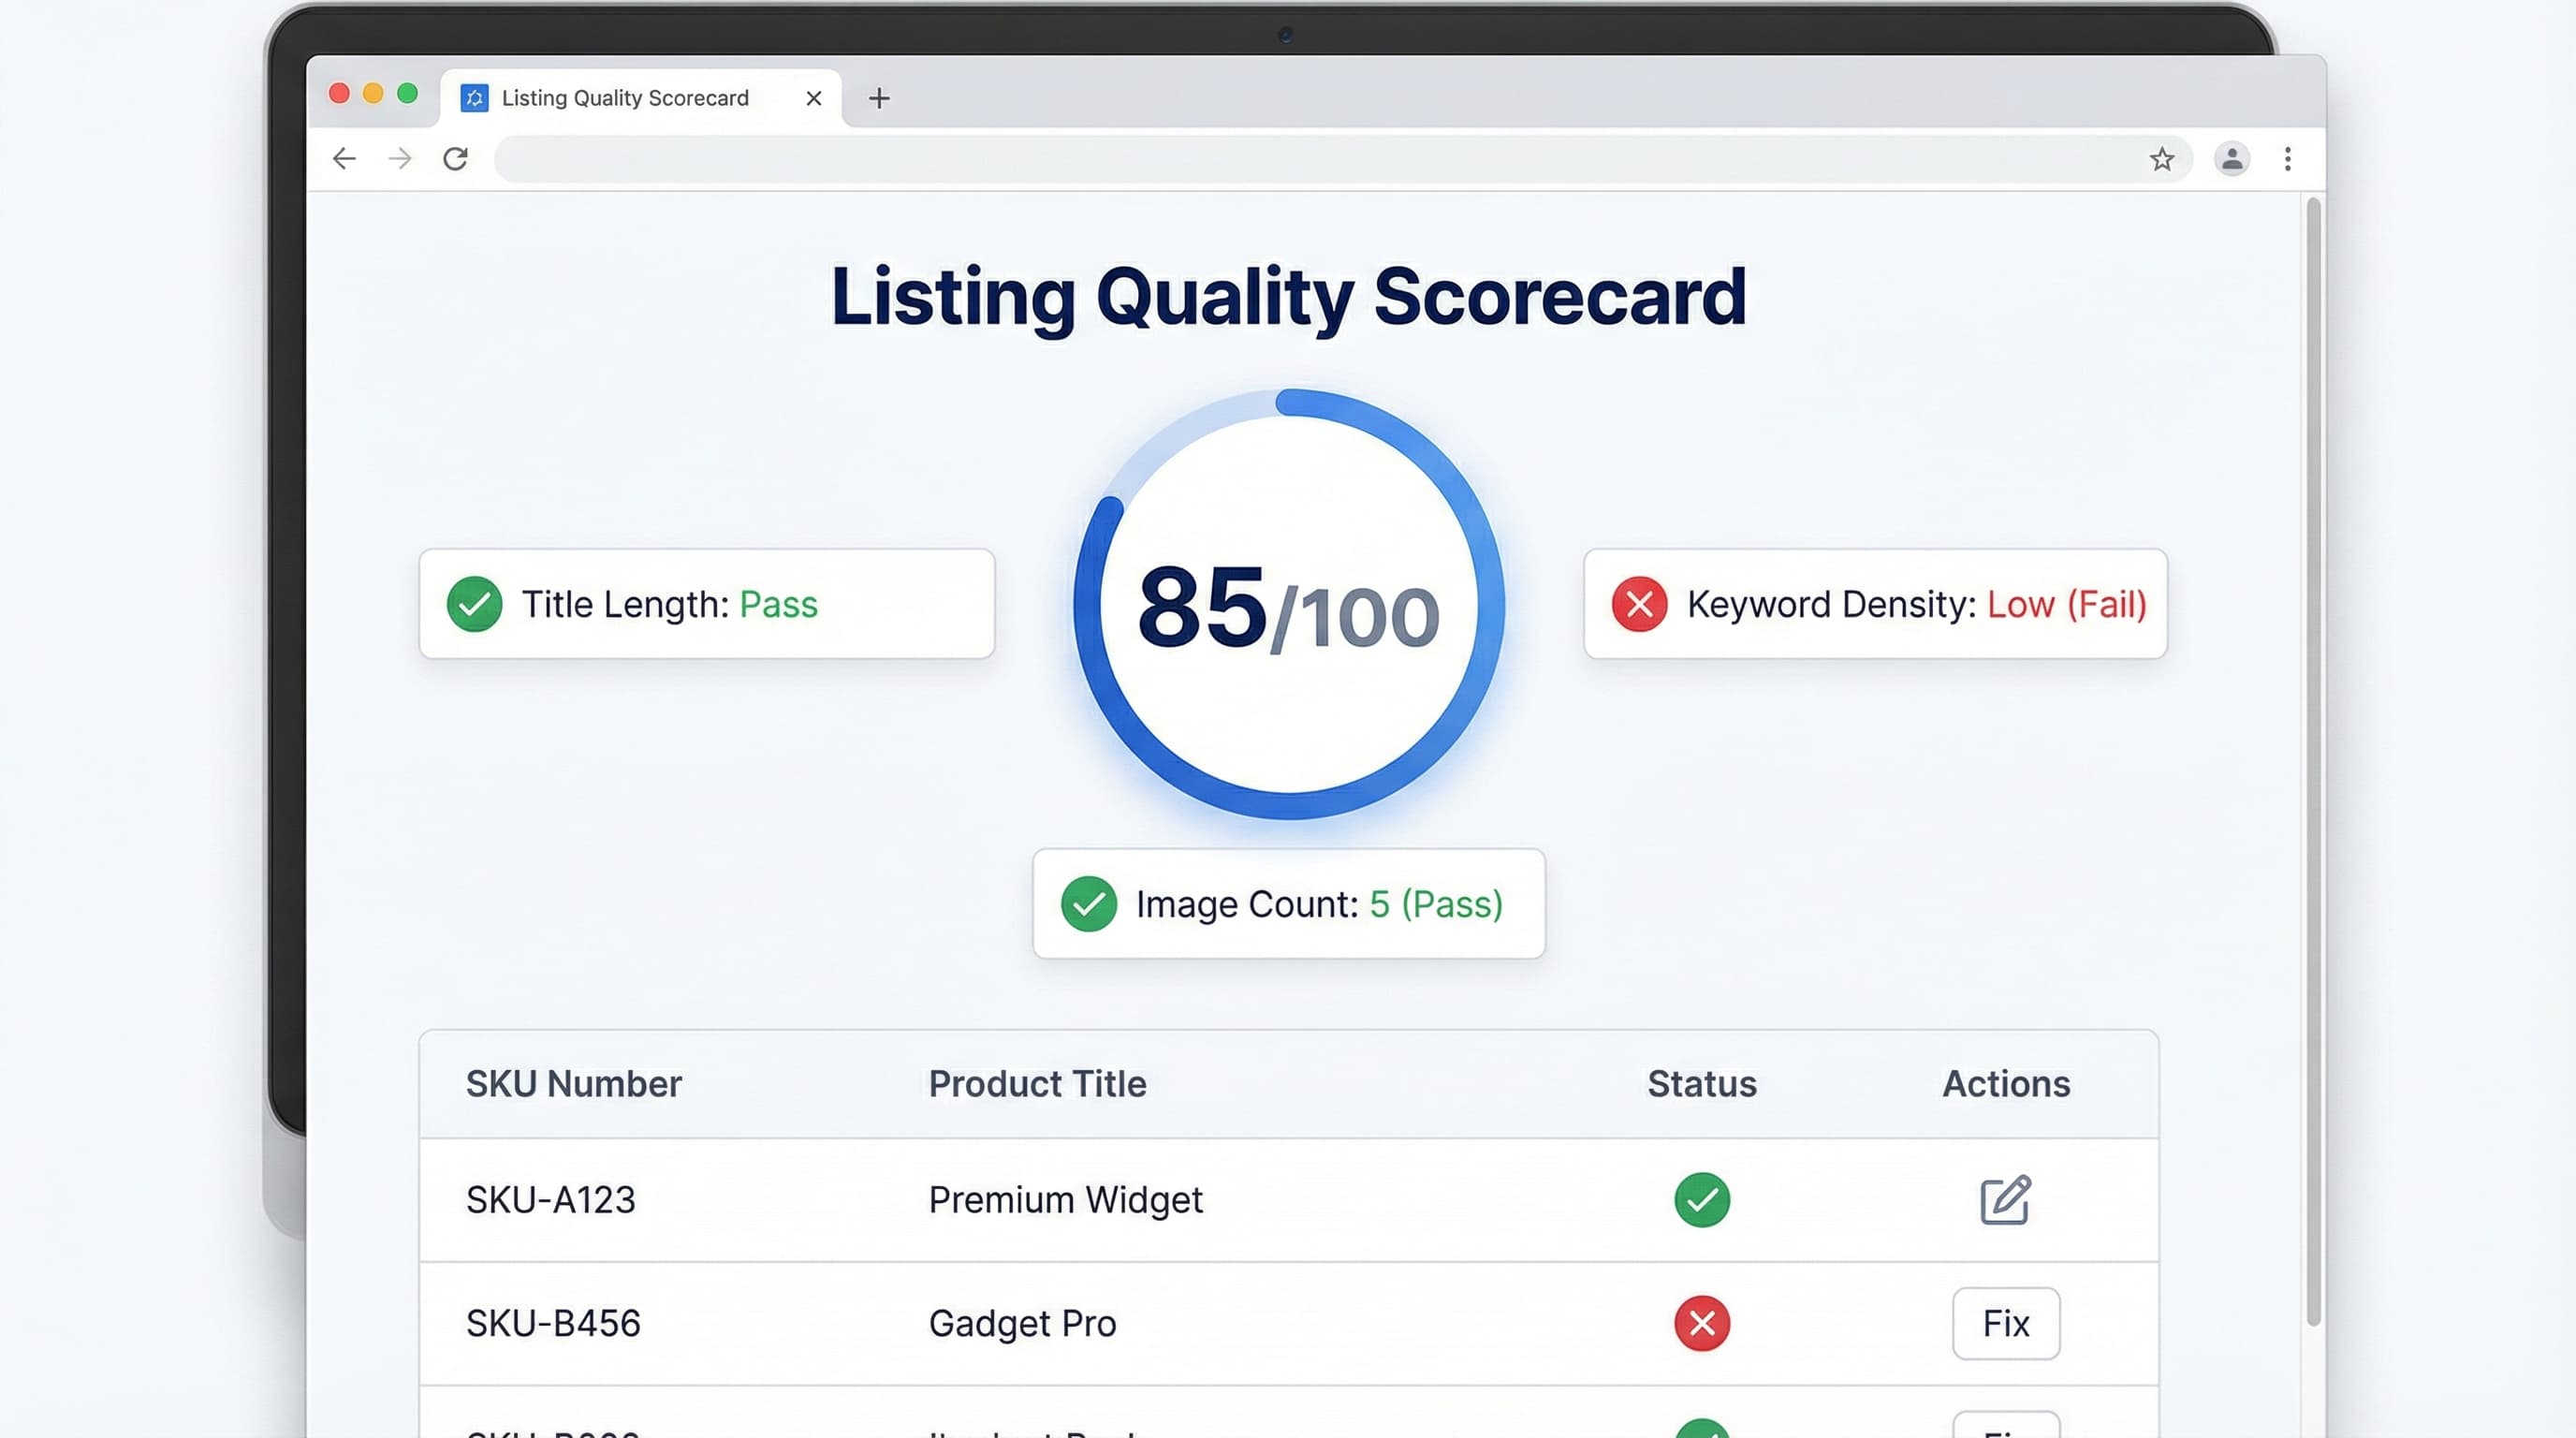The image size is (2576, 1438).
Task: Click the Fix button for SKU-B456
Action: (x=2006, y=1323)
